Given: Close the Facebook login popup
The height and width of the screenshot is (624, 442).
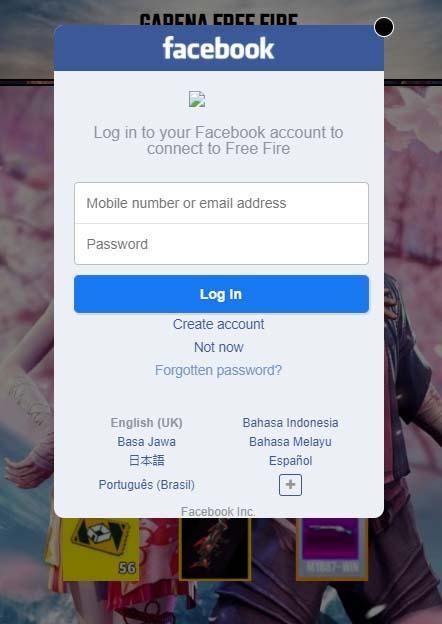Looking at the screenshot, I should 384,27.
